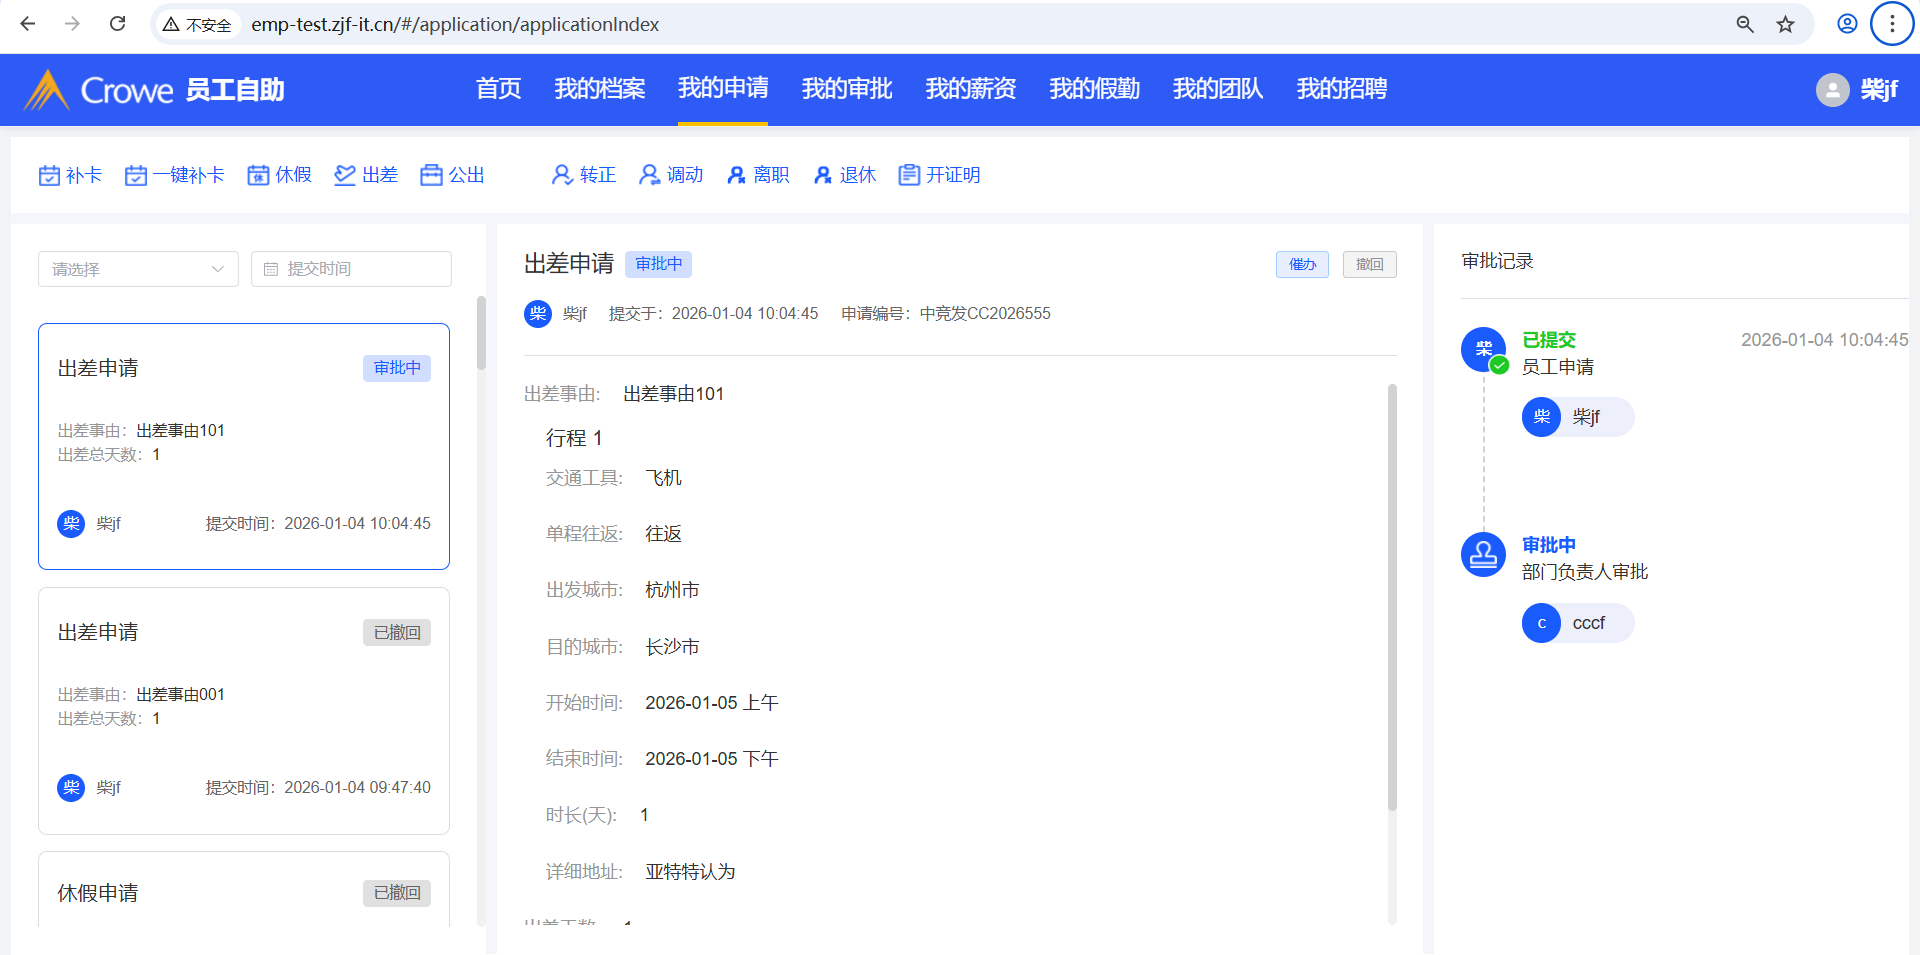Select the 调动 transfer icon
Viewport: 1920px width, 955px height.
click(649, 175)
